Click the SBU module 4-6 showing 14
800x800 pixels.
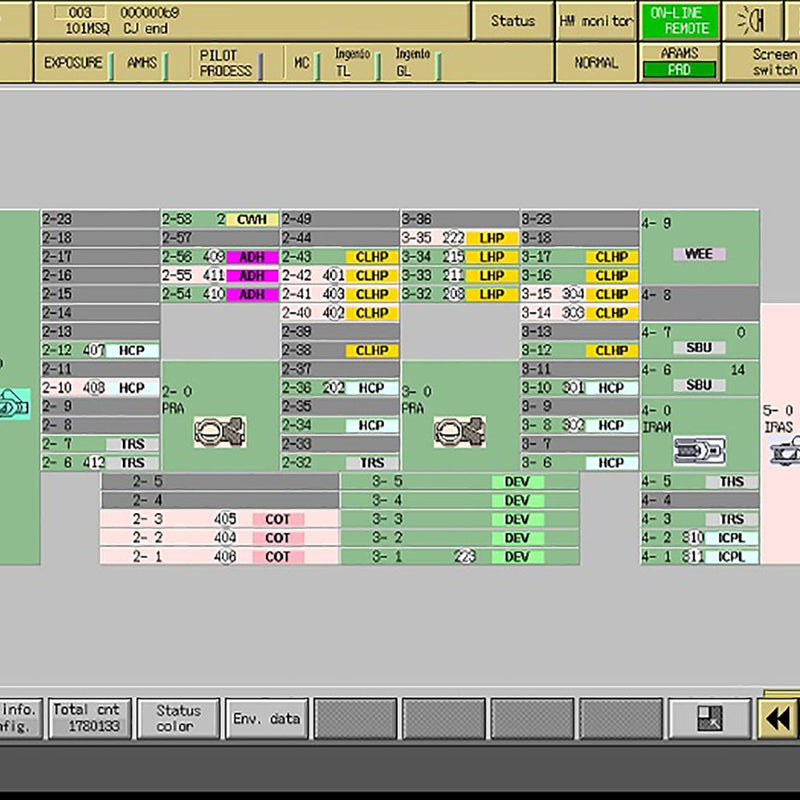[x=700, y=378]
